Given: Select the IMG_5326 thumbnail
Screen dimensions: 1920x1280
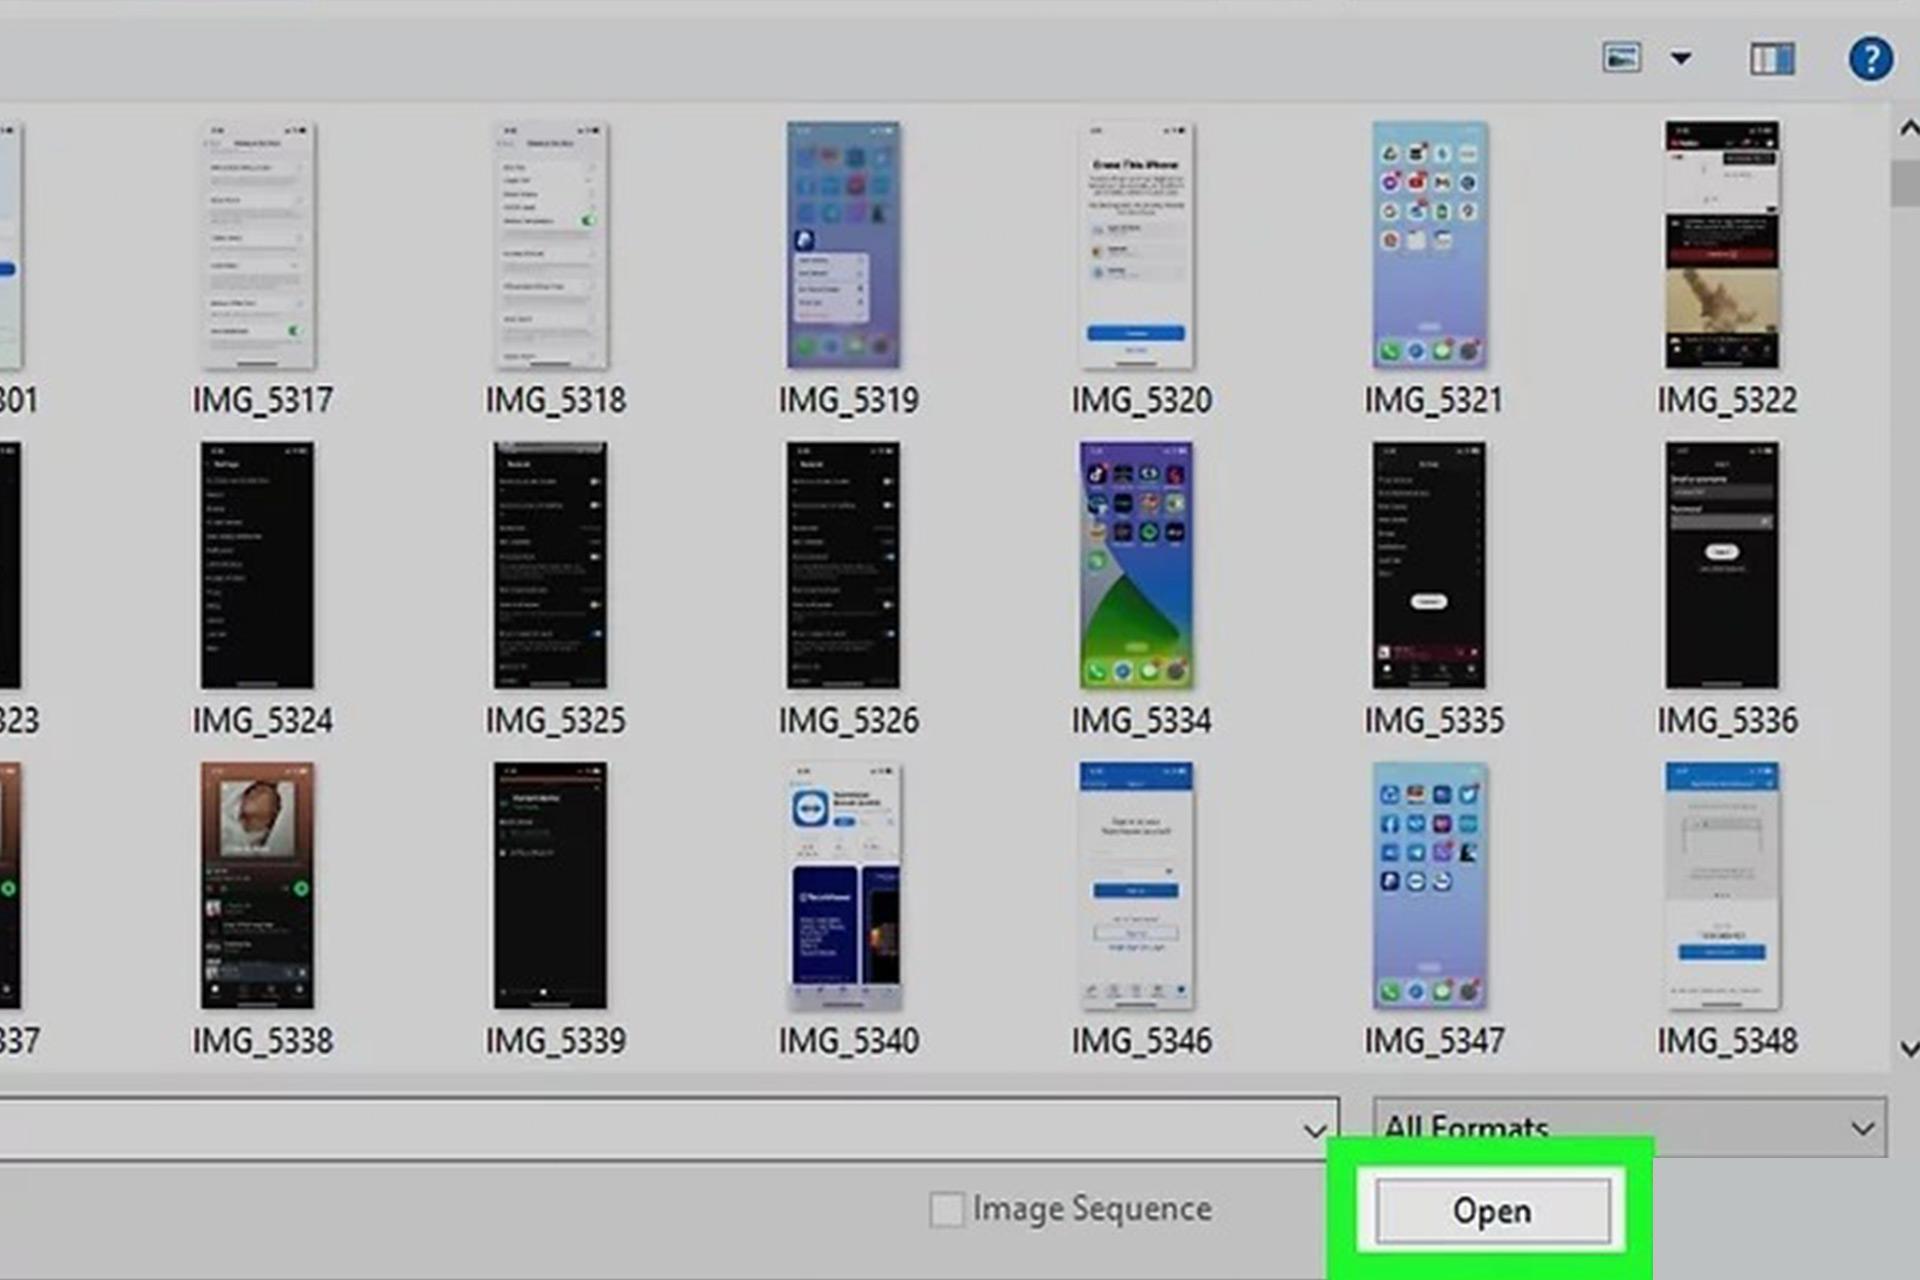Looking at the screenshot, I should pyautogui.click(x=844, y=565).
